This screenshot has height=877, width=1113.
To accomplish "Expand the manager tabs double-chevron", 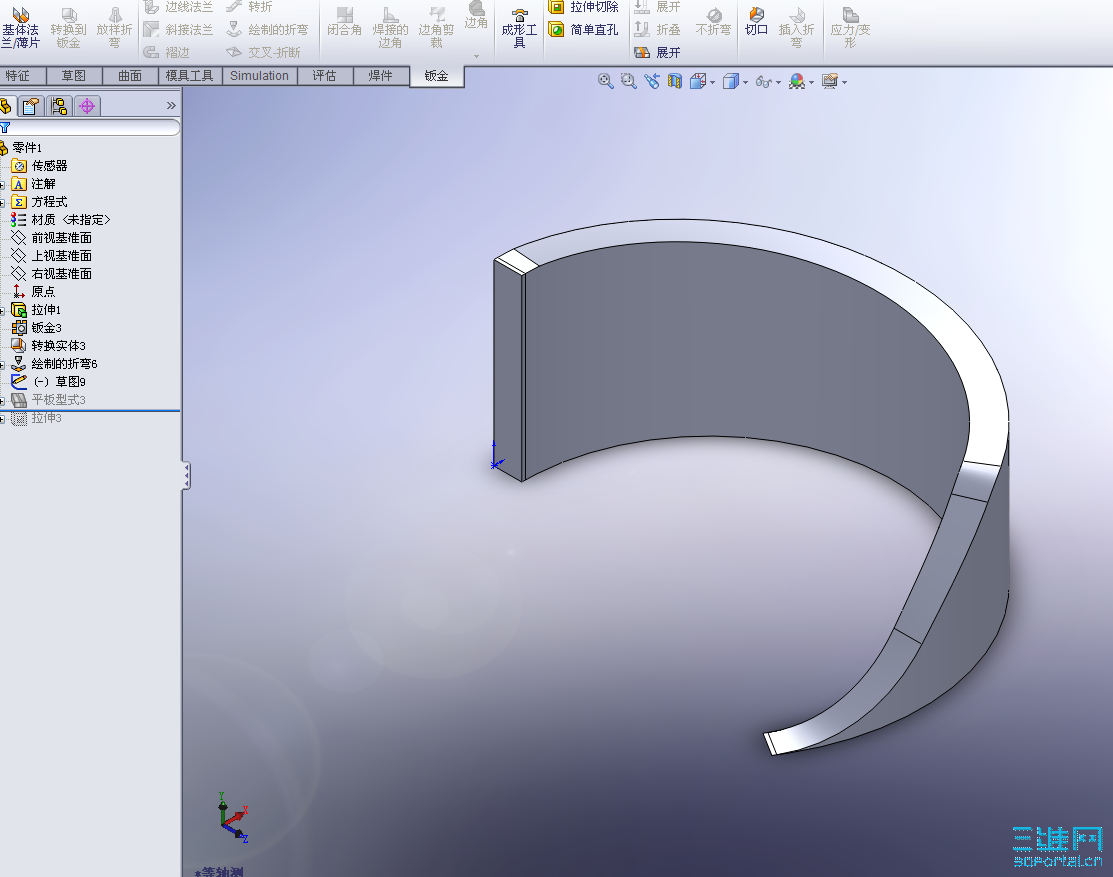I will 171,106.
